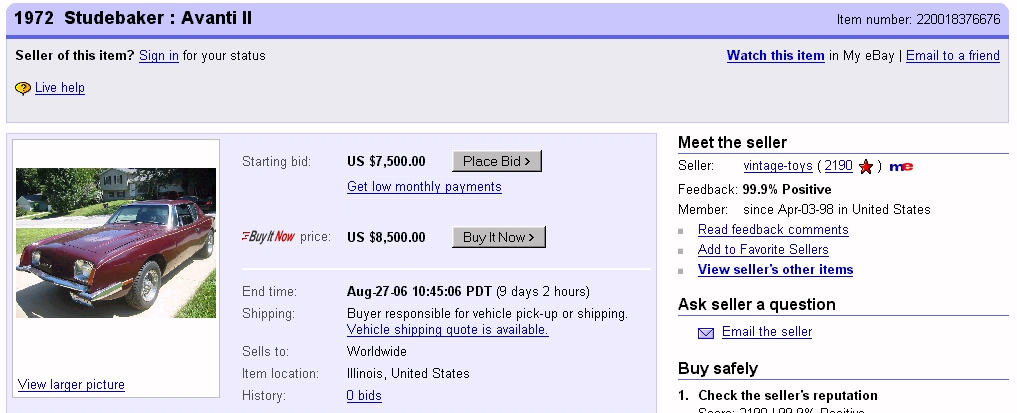This screenshot has width=1017, height=413.
Task: Click Add to Favorite Sellers
Action: (763, 250)
